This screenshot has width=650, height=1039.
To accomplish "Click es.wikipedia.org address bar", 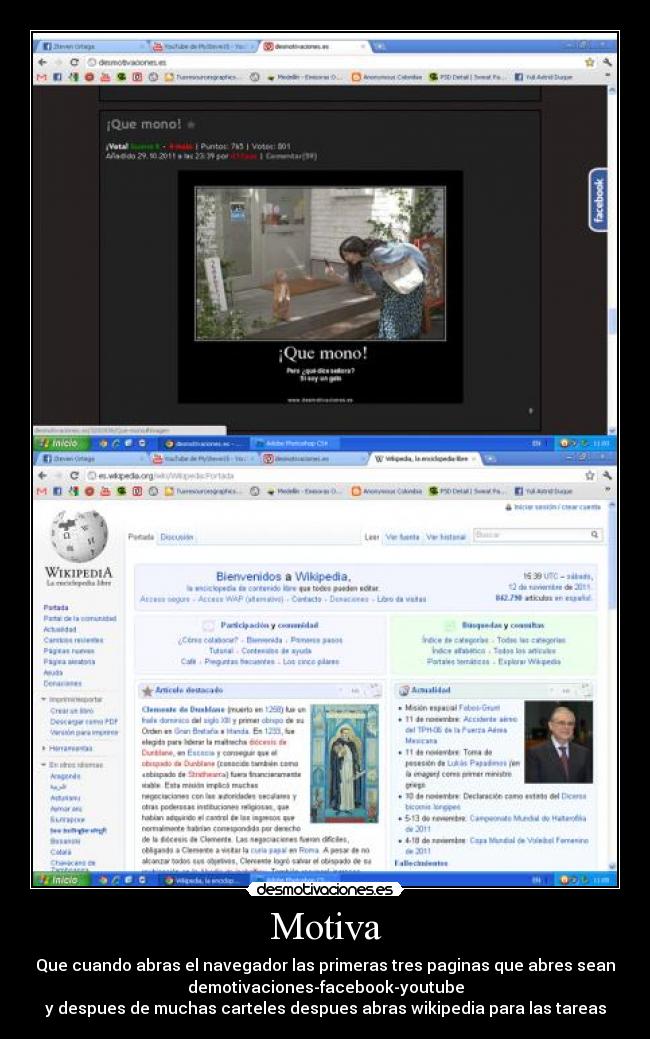I will [x=331, y=476].
